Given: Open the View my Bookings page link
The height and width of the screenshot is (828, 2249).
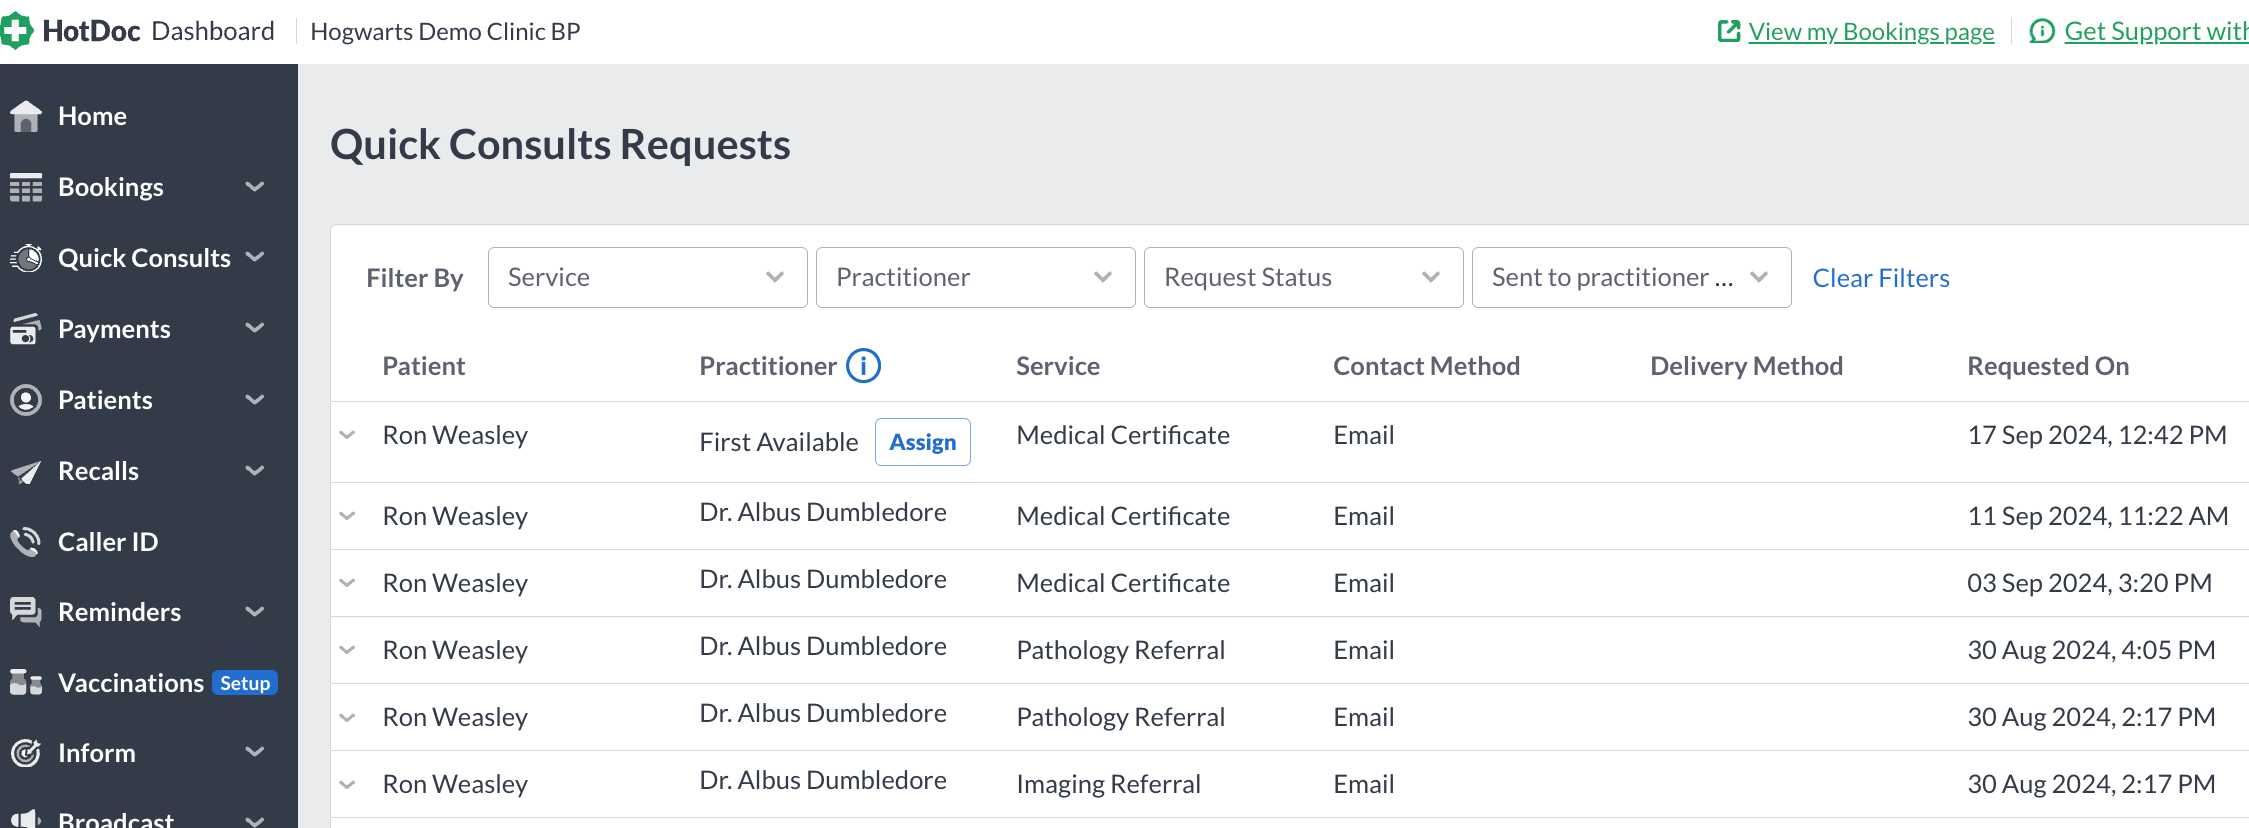Looking at the screenshot, I should coord(1871,31).
